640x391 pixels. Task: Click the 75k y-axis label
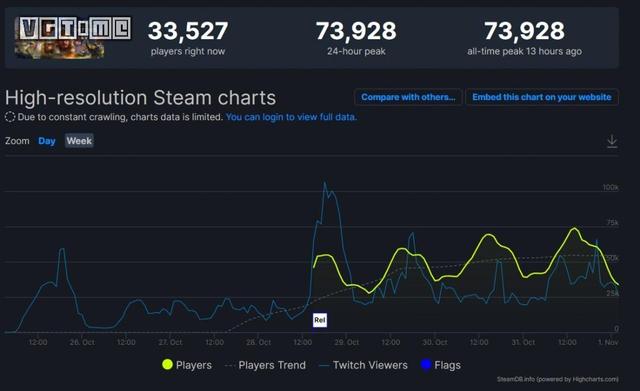[612, 222]
